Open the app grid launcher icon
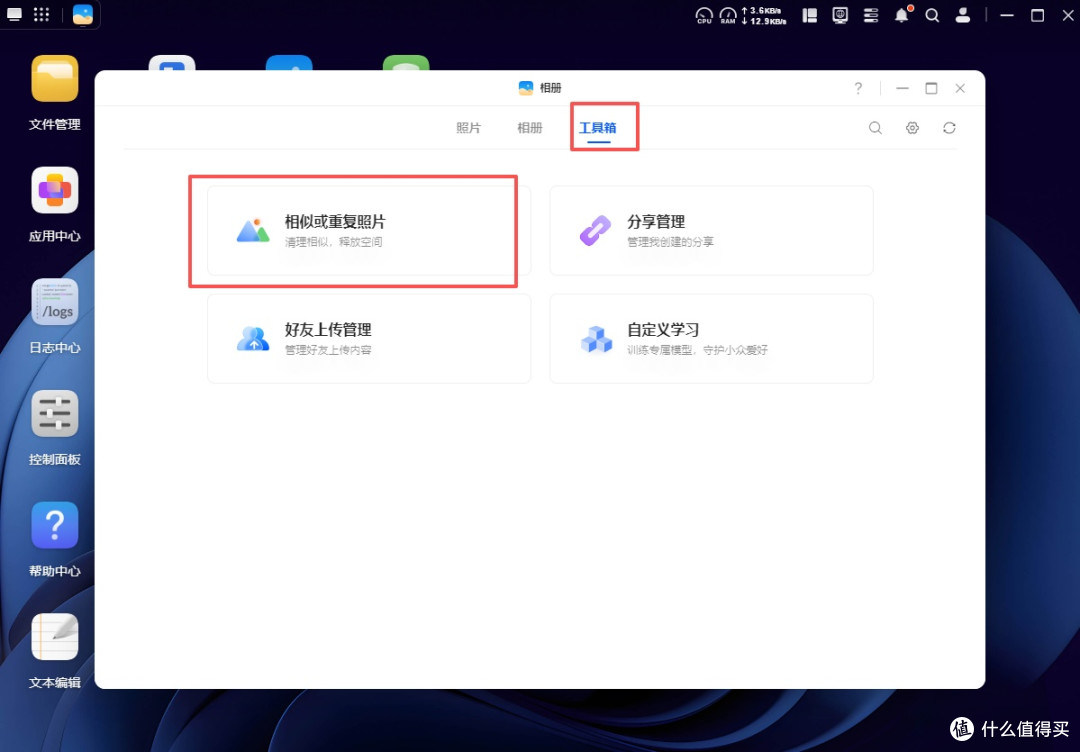This screenshot has height=752, width=1080. point(41,14)
